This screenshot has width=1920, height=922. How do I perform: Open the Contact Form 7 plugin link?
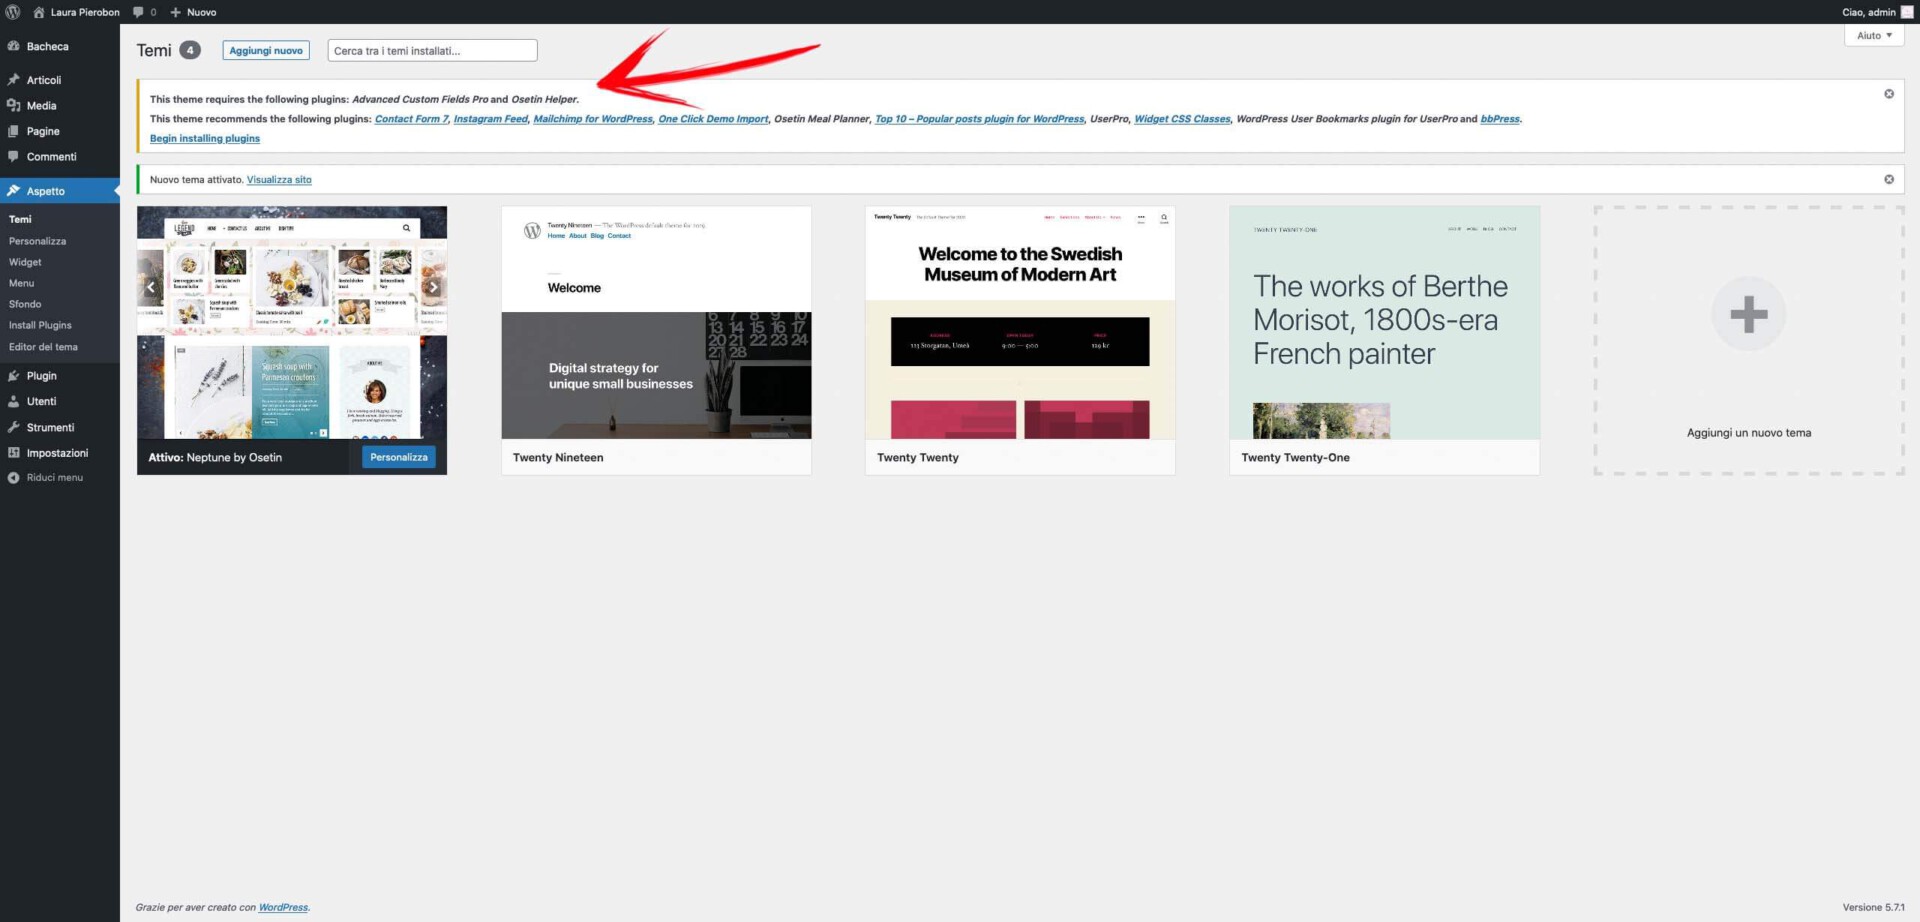411,119
